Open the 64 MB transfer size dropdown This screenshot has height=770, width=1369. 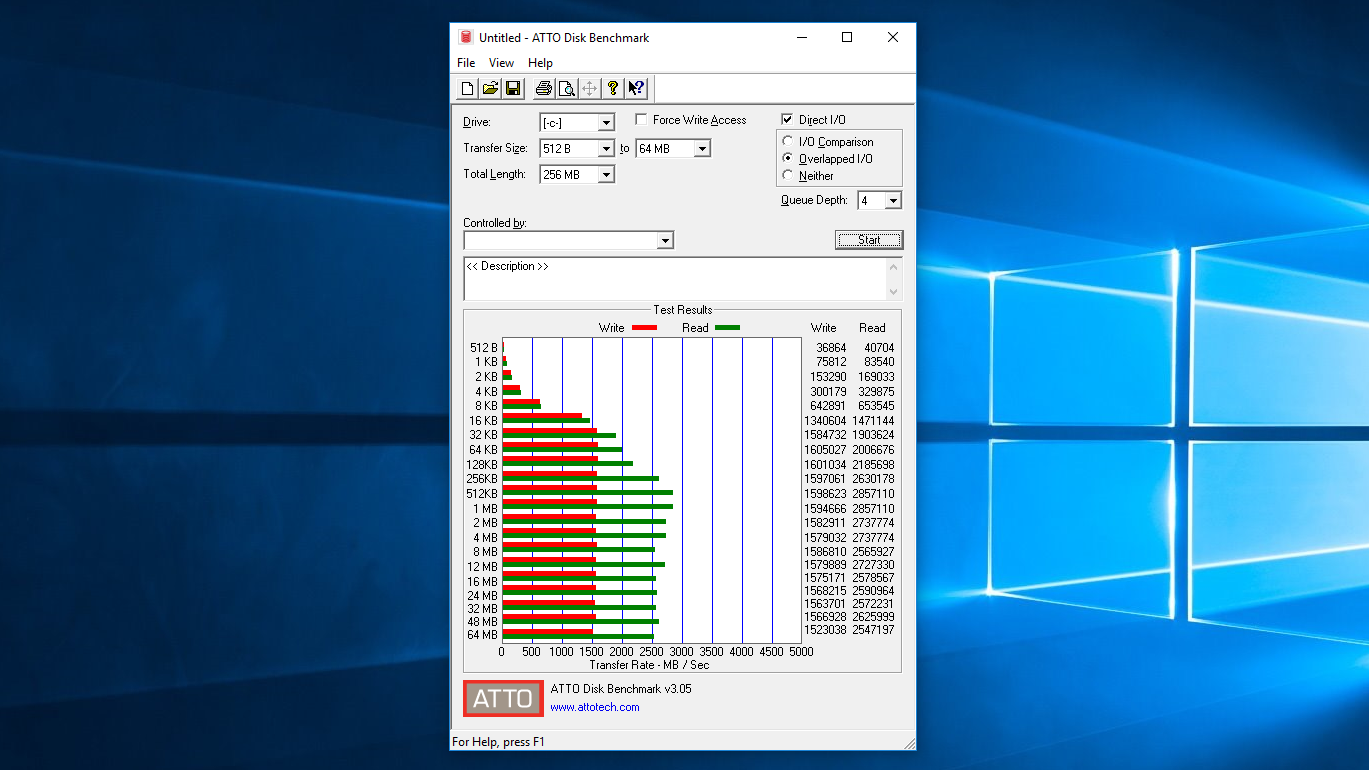[x=702, y=149]
